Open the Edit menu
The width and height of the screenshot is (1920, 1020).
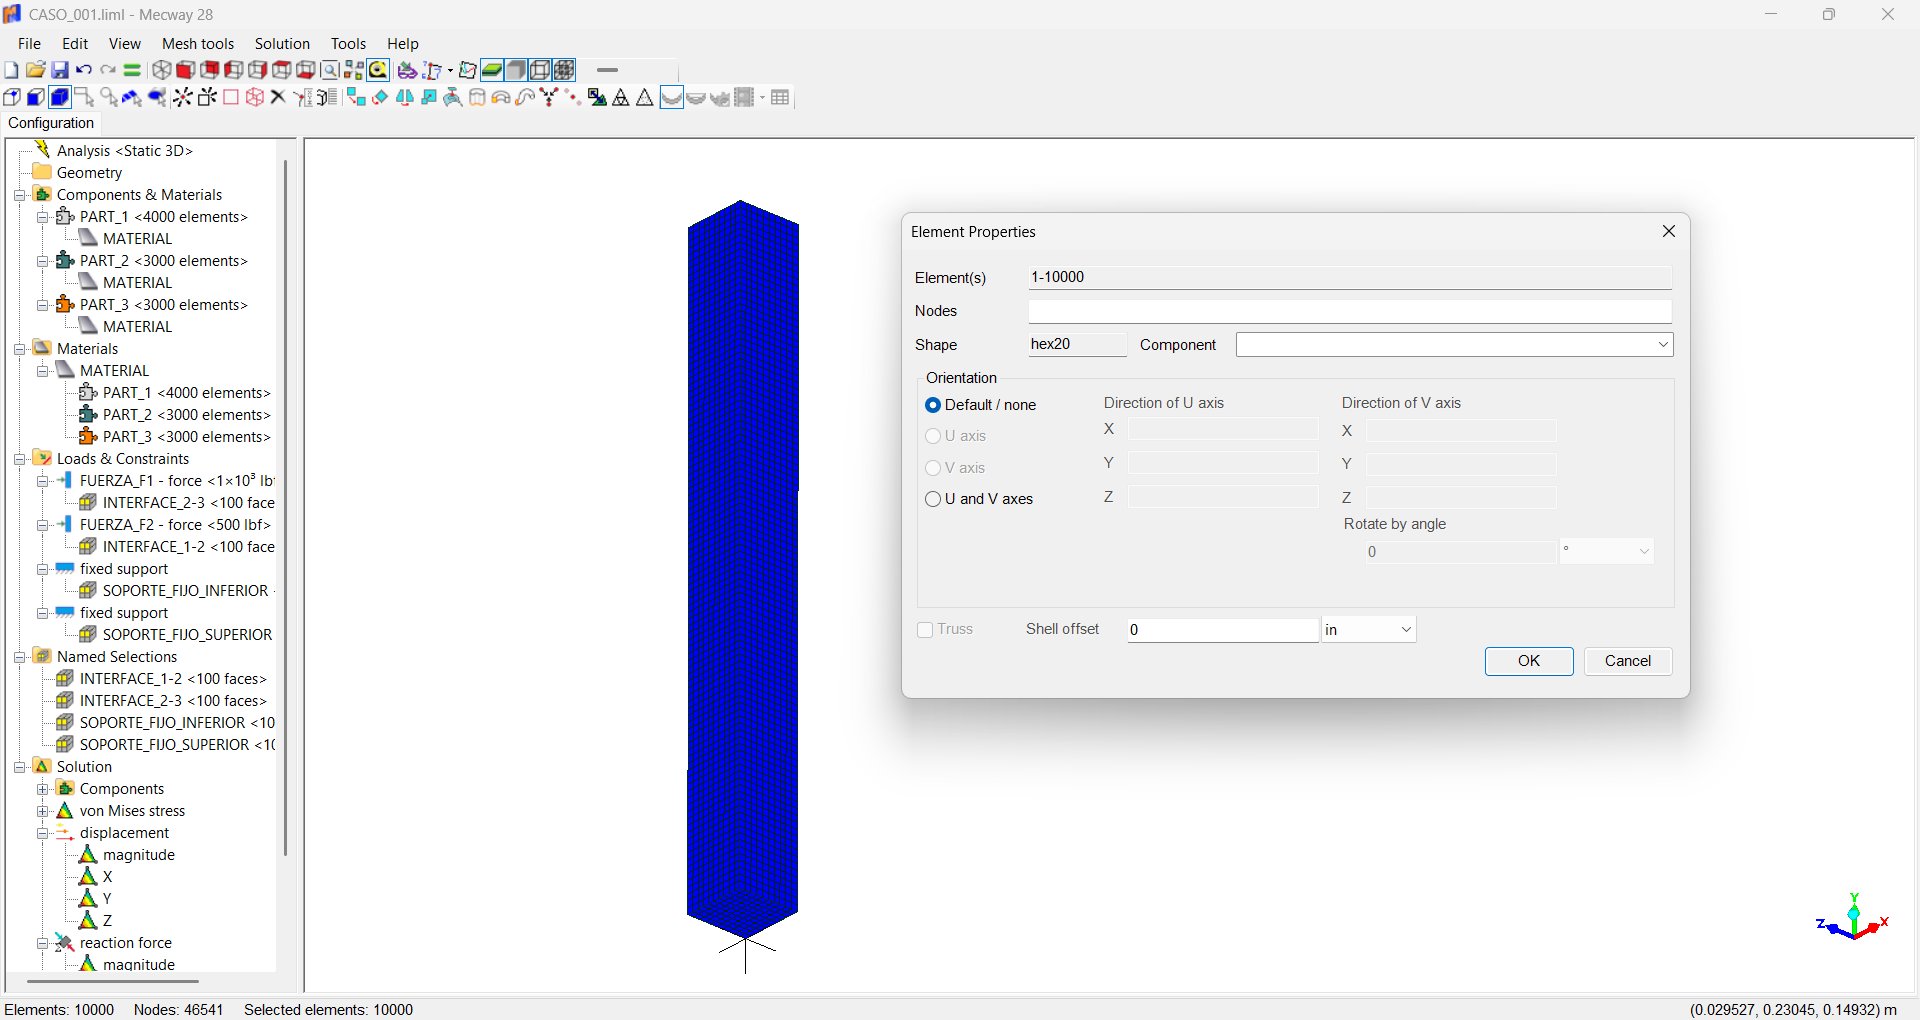(75, 44)
